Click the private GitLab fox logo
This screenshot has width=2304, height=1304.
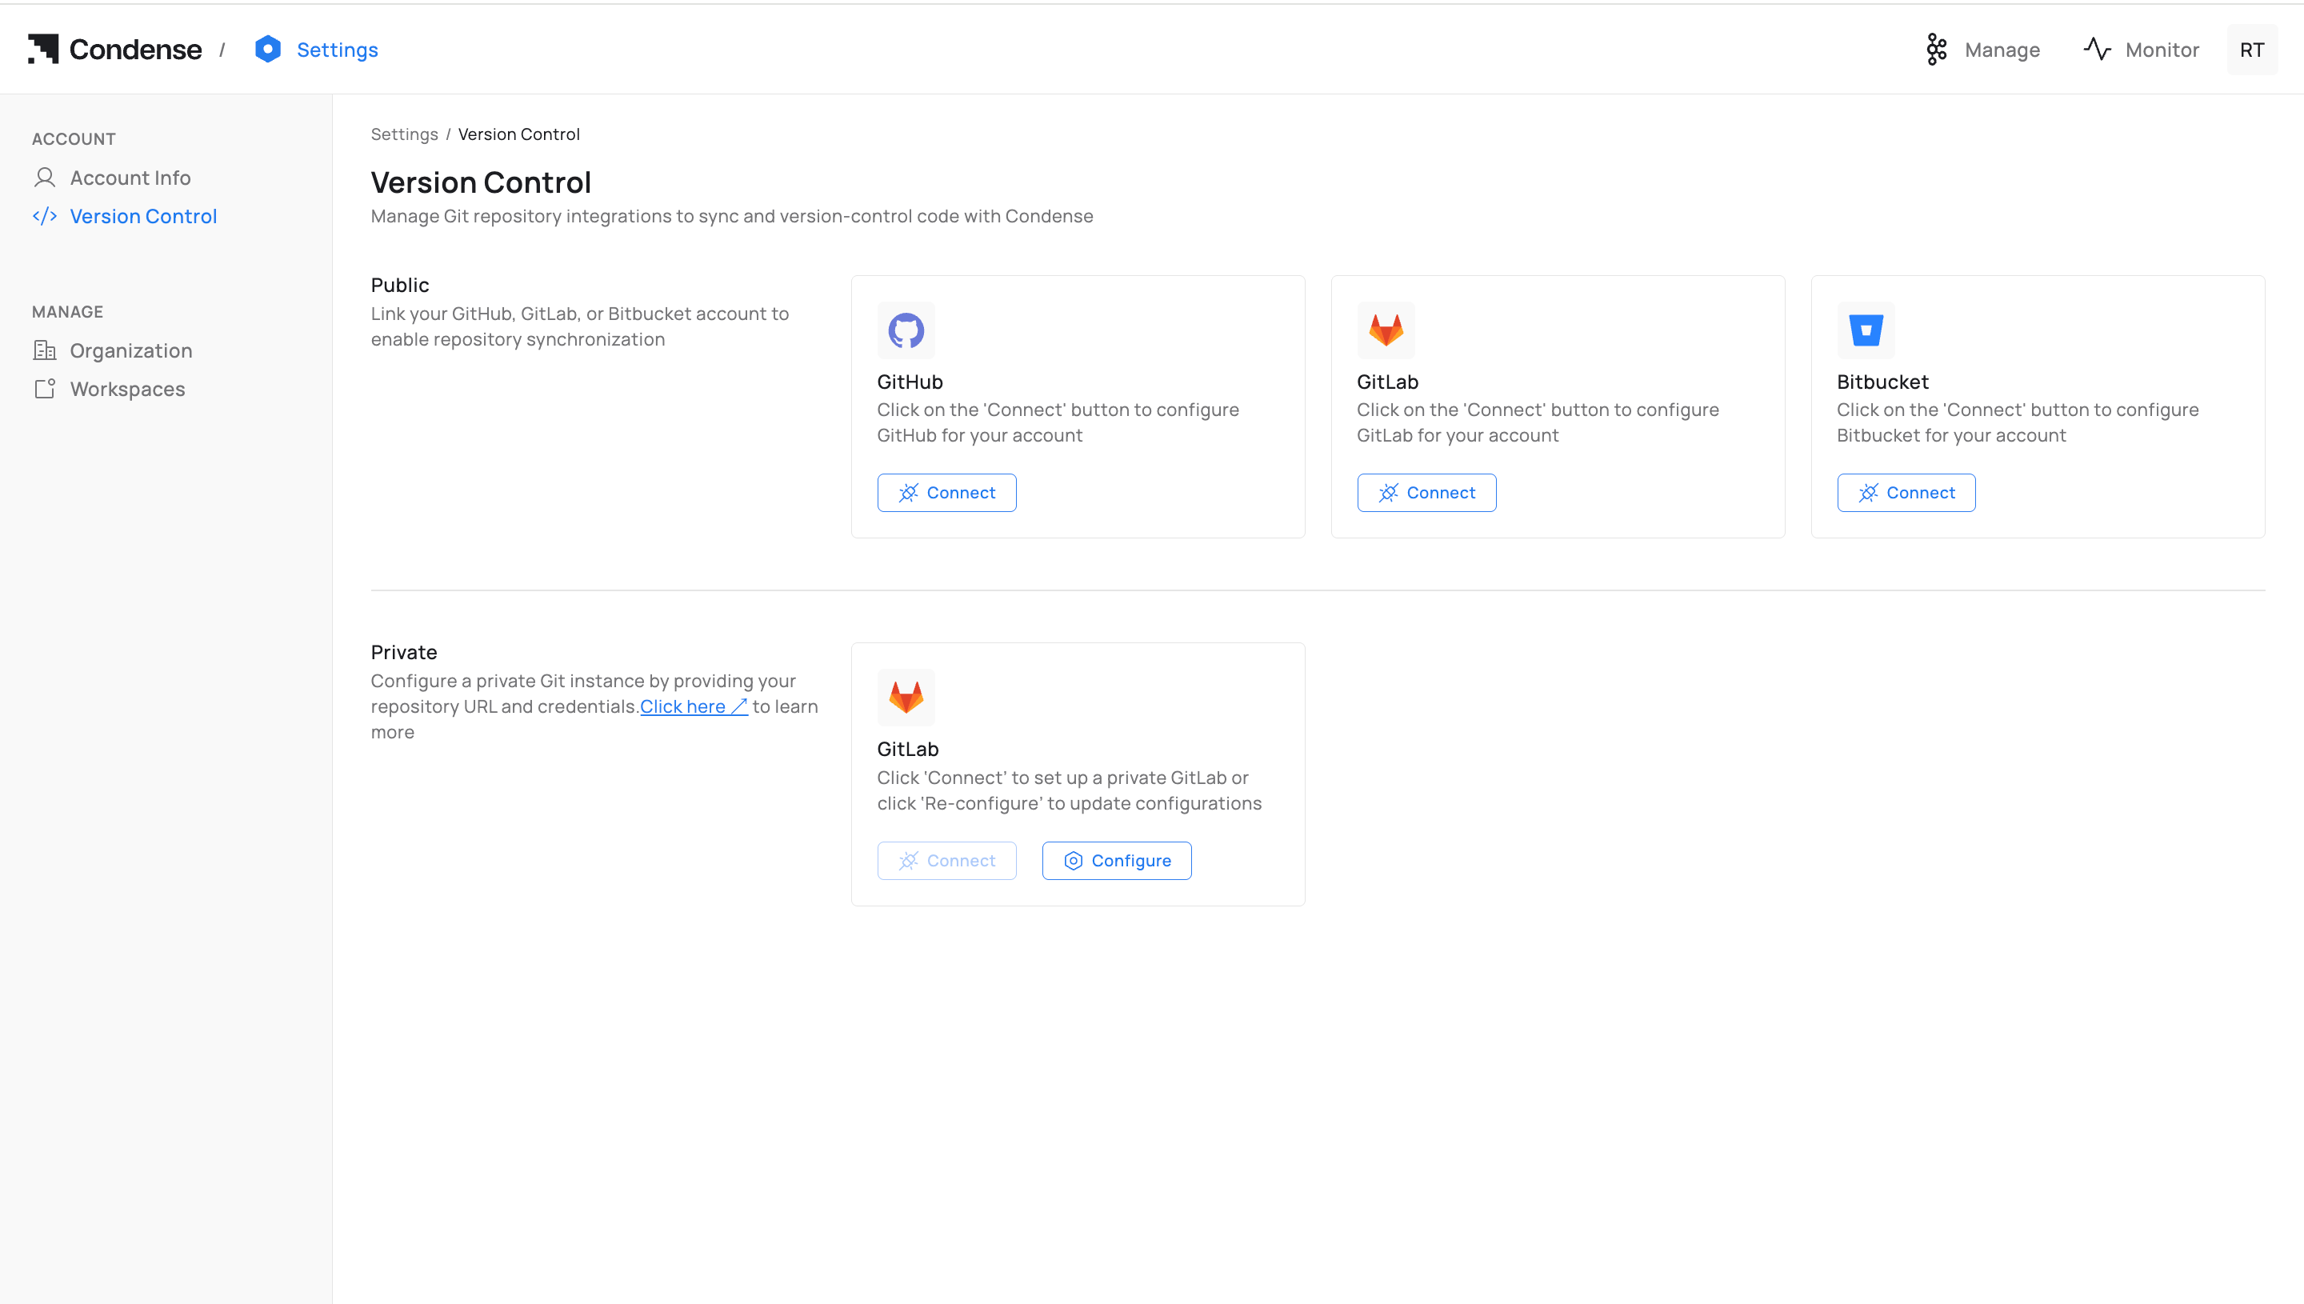coord(906,697)
